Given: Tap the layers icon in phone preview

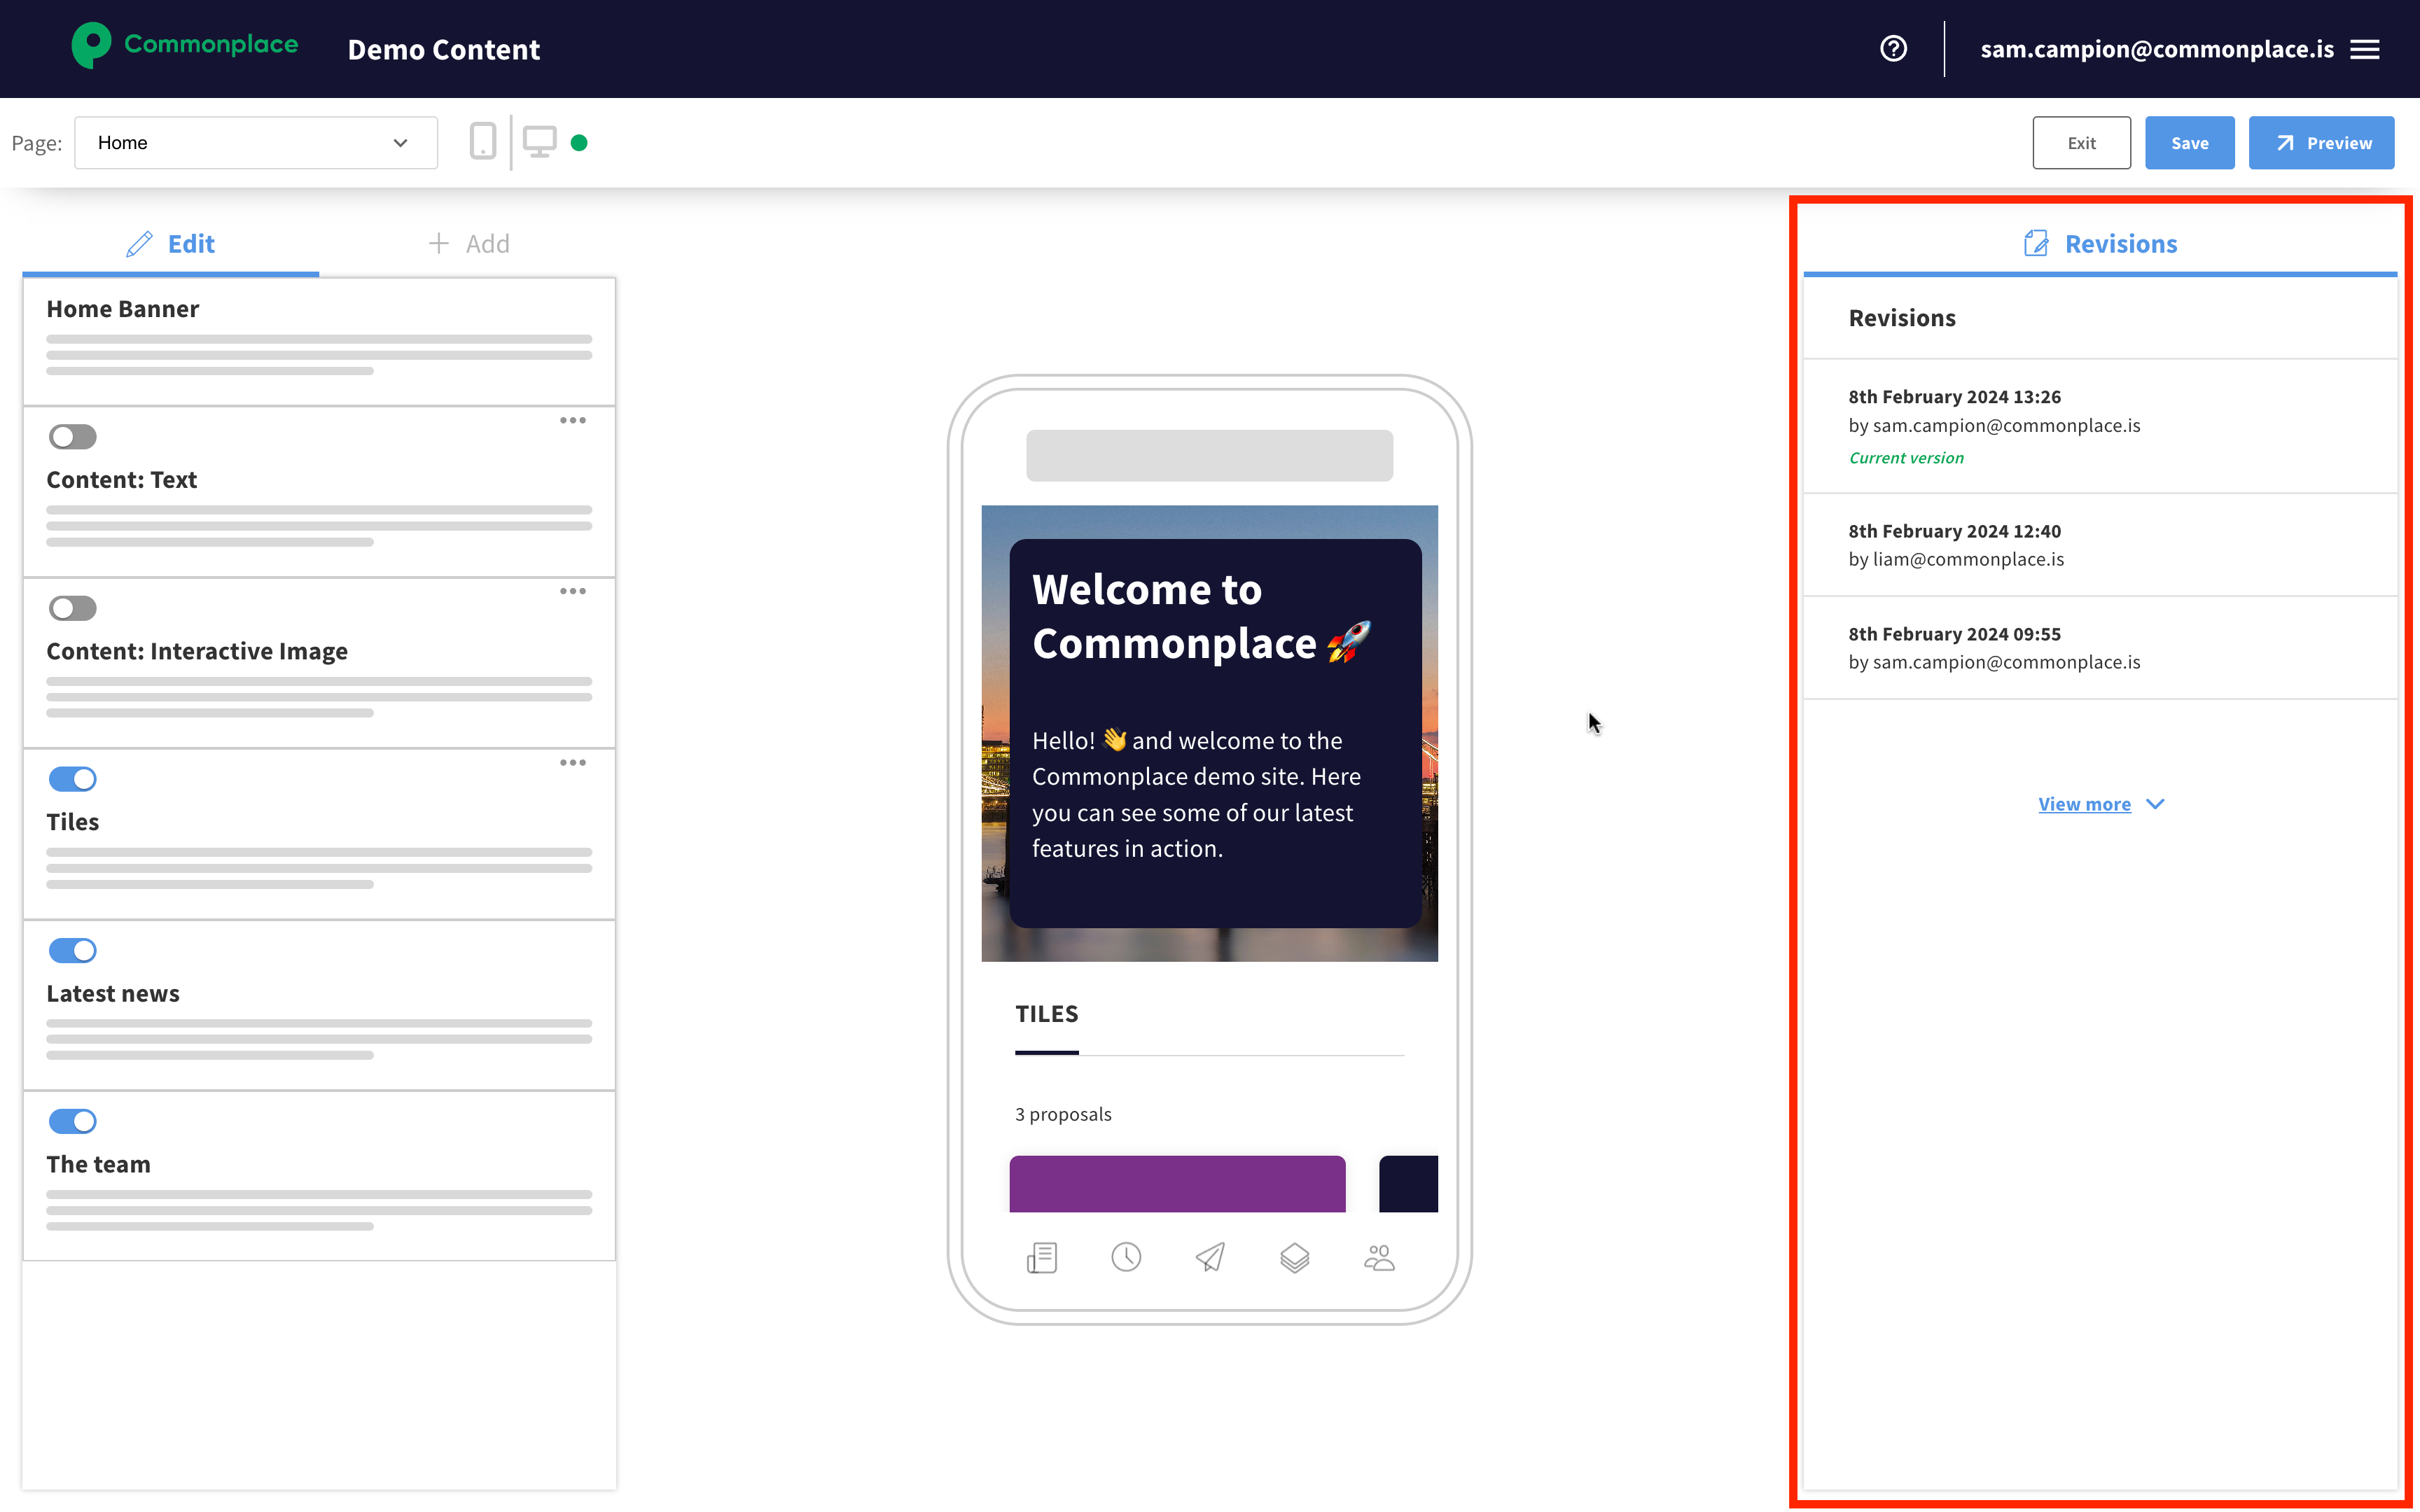Looking at the screenshot, I should [1294, 1257].
